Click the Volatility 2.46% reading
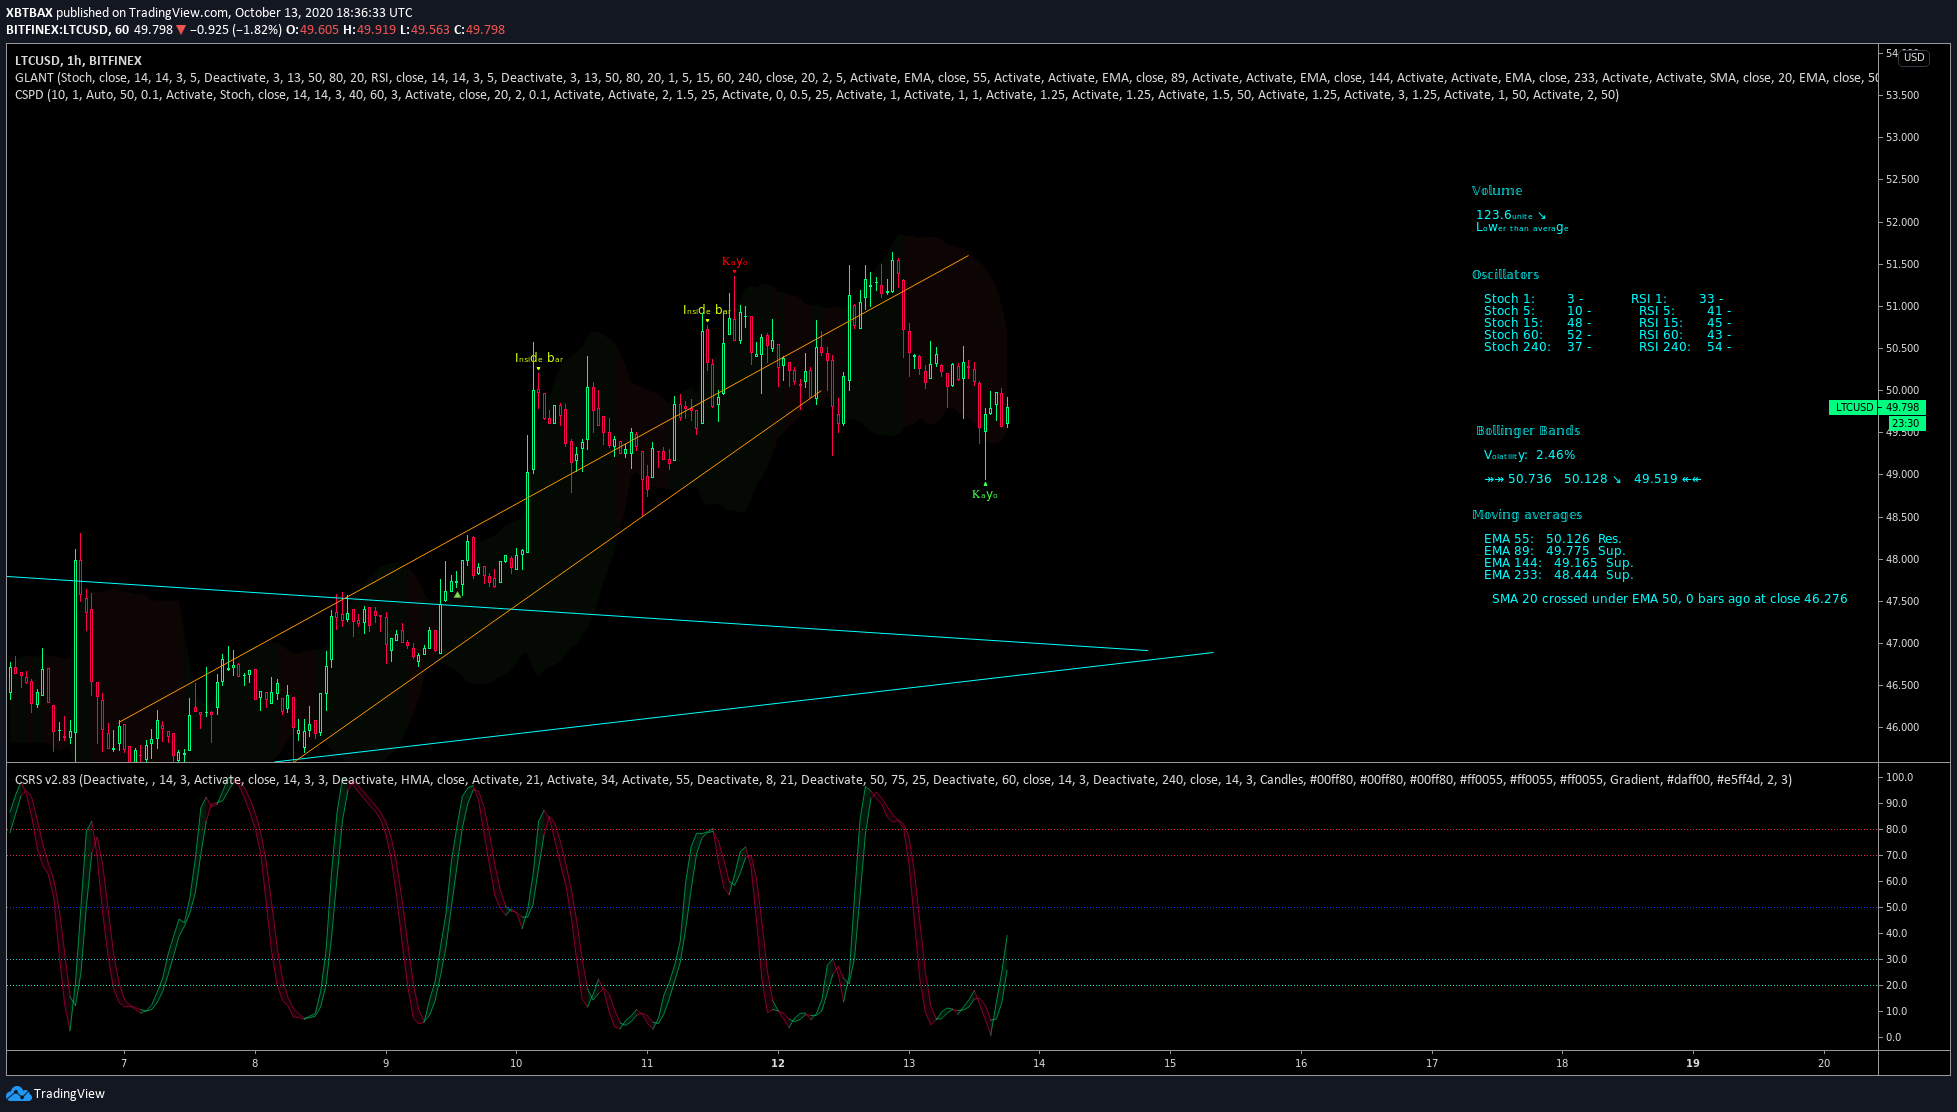1957x1112 pixels. click(x=1530, y=455)
